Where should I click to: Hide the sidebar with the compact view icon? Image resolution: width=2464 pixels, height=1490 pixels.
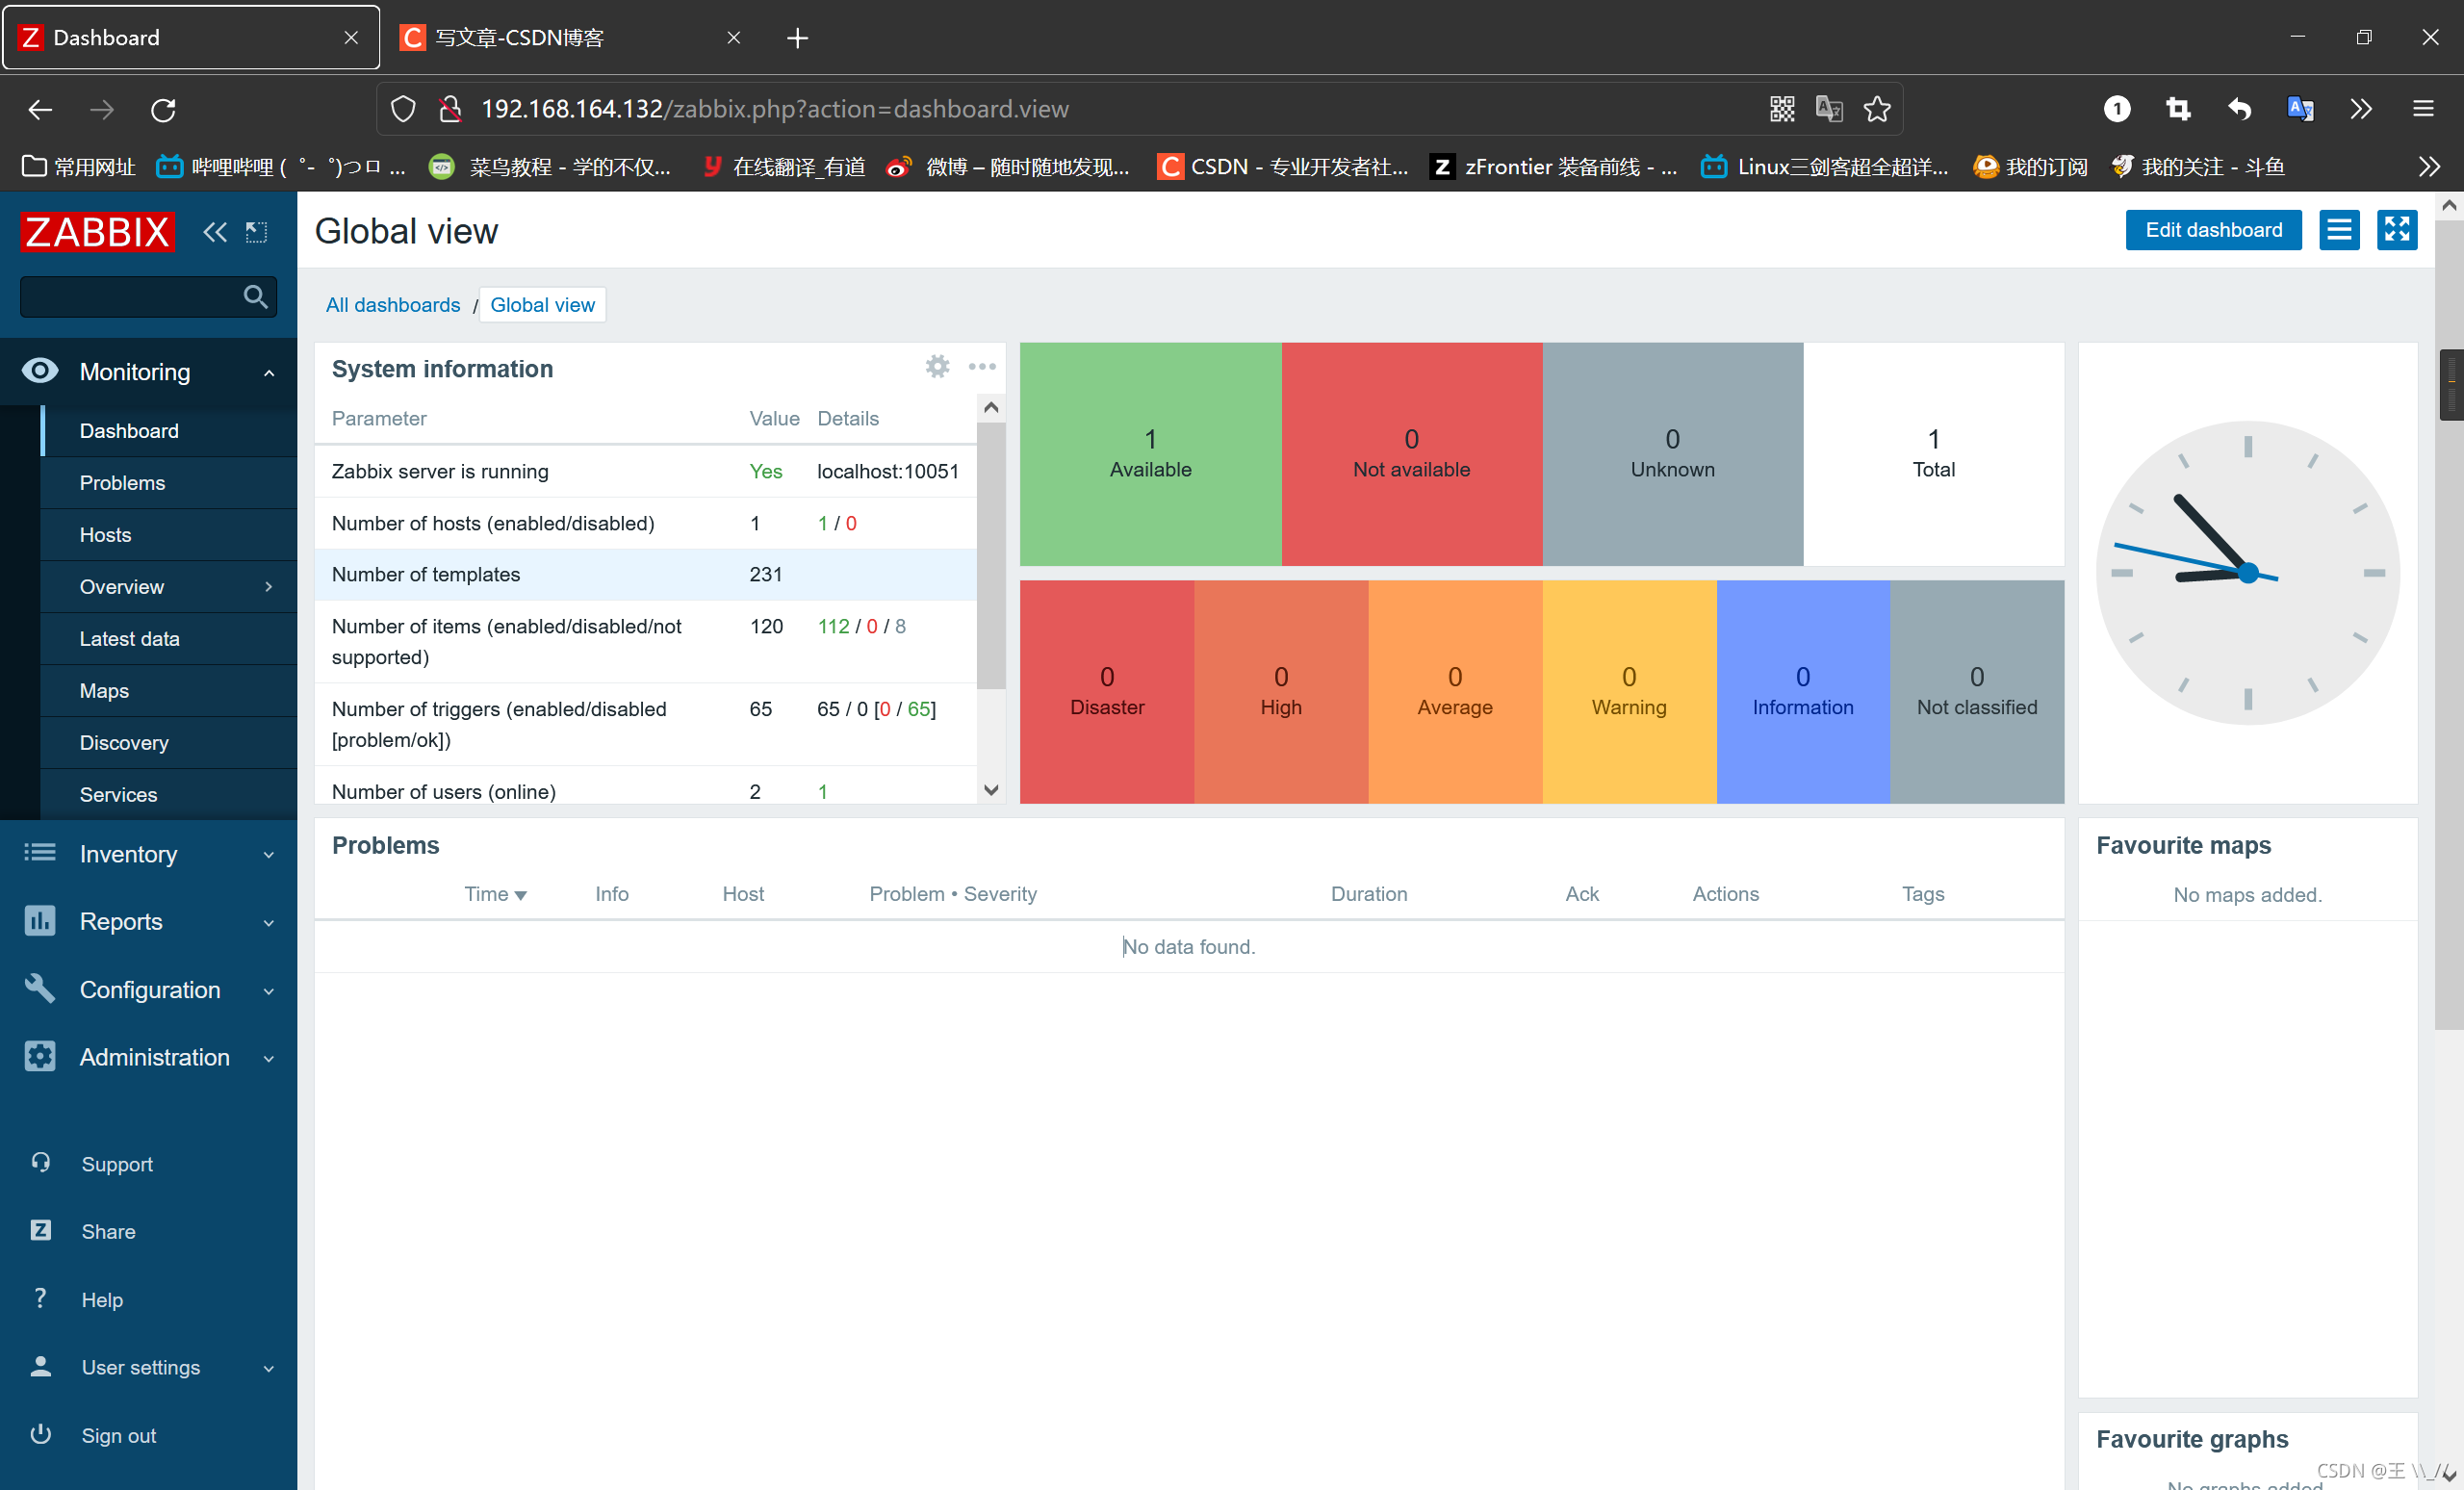[257, 232]
